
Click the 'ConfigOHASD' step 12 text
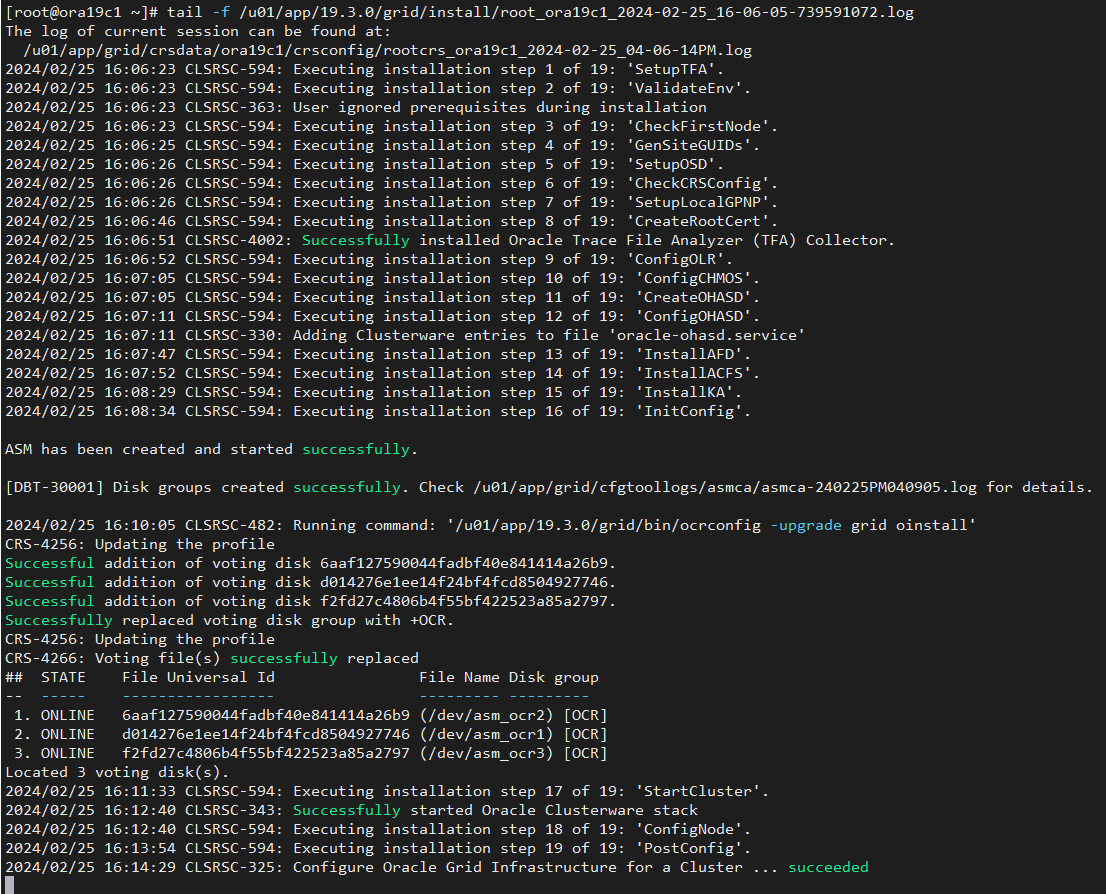pyautogui.click(x=693, y=318)
